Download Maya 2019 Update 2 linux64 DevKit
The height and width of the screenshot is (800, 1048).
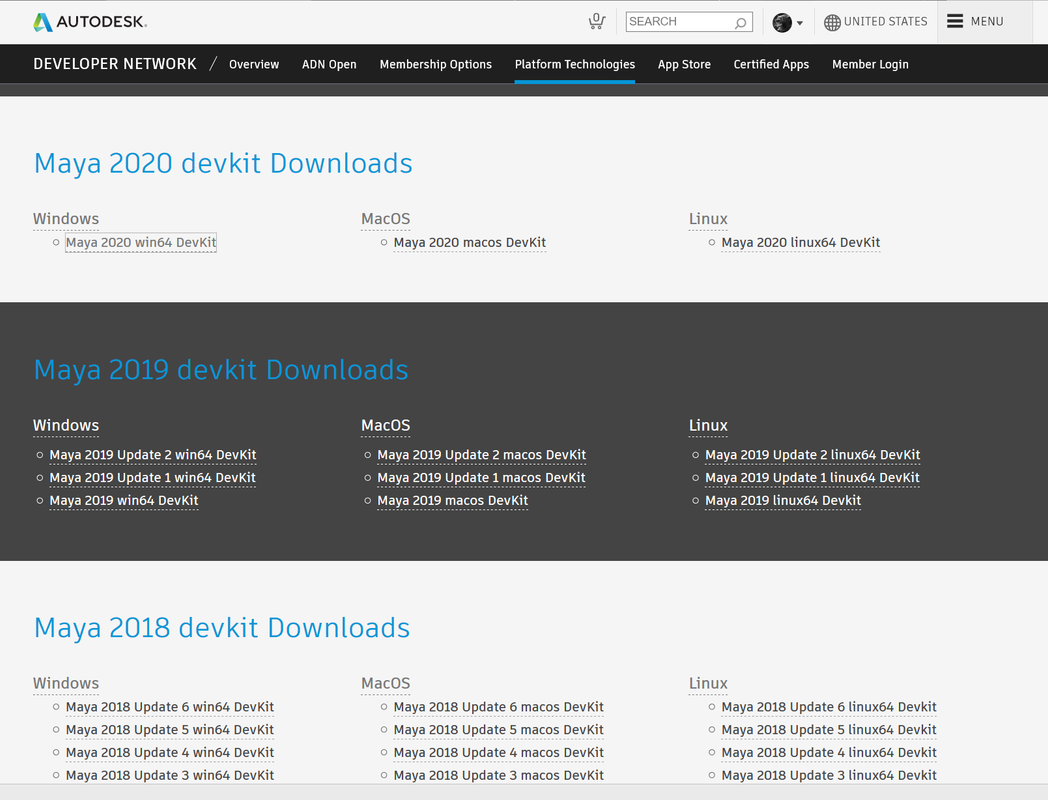(x=813, y=455)
